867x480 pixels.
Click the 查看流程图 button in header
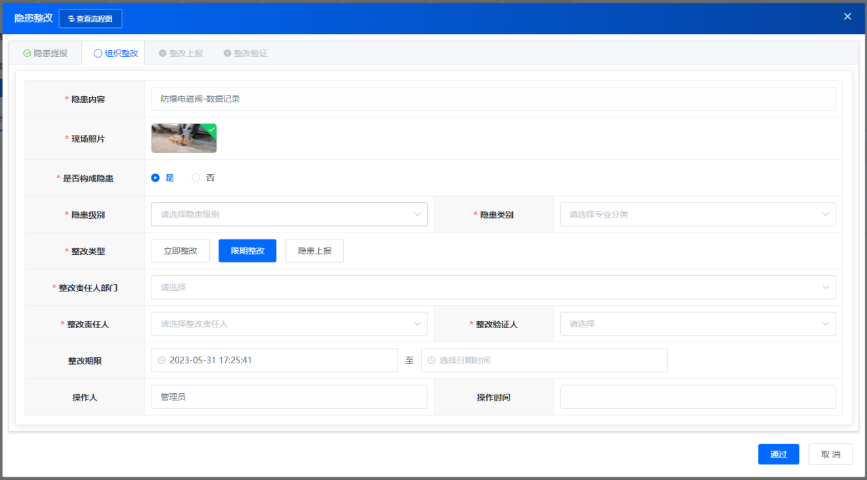tap(91, 18)
